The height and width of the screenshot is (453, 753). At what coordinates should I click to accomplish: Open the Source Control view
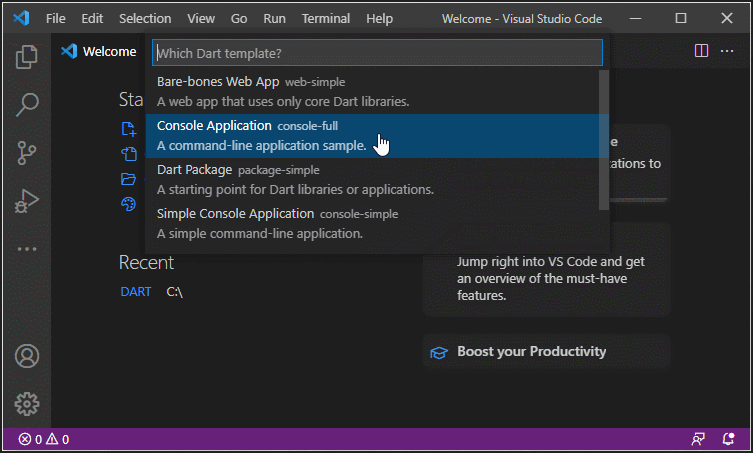(26, 152)
